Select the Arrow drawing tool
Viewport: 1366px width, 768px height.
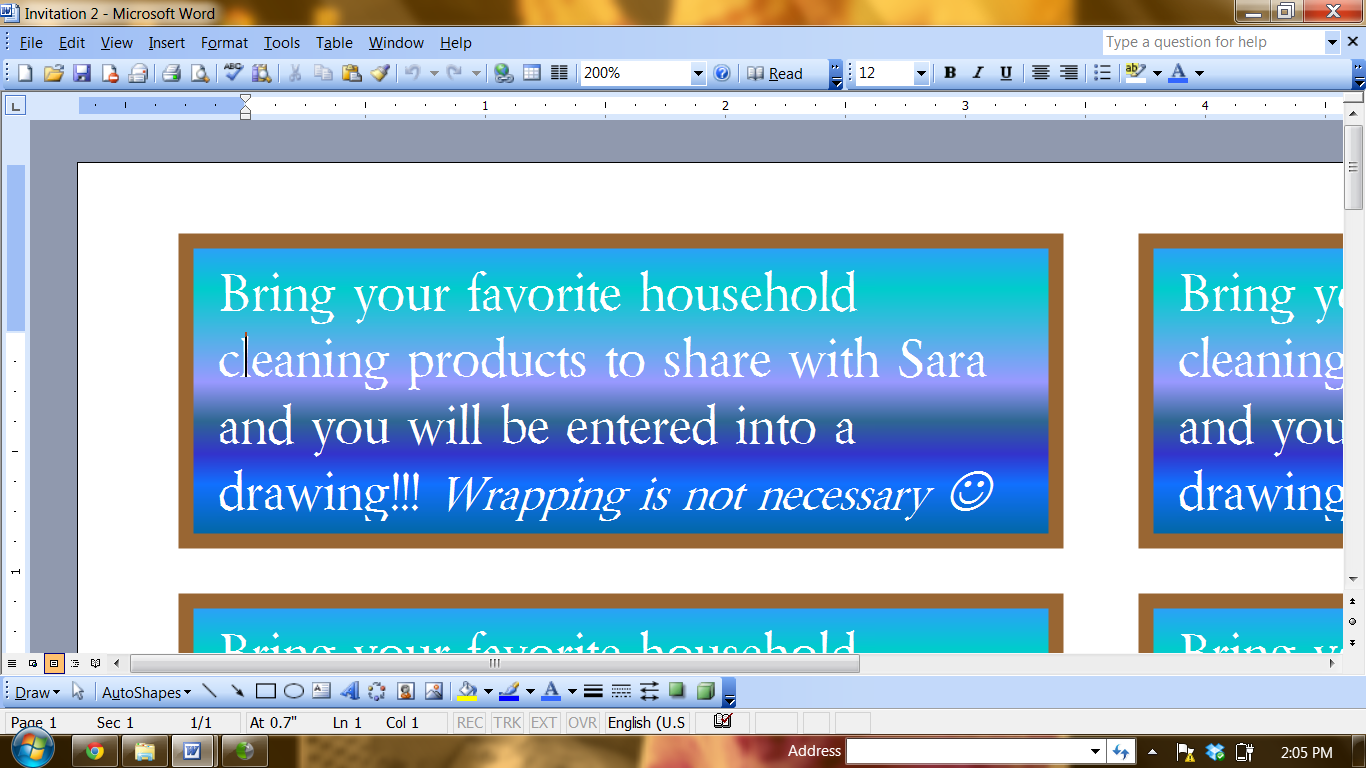tap(237, 691)
